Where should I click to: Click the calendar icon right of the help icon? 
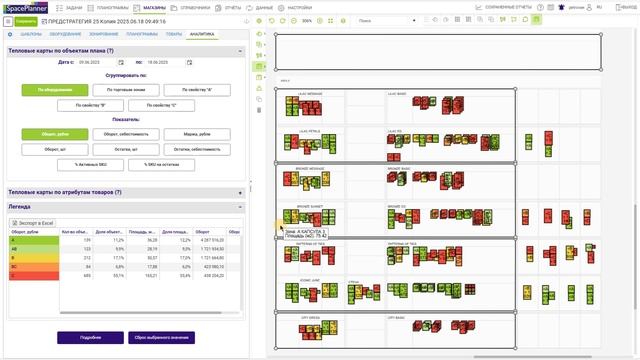tap(551, 7)
